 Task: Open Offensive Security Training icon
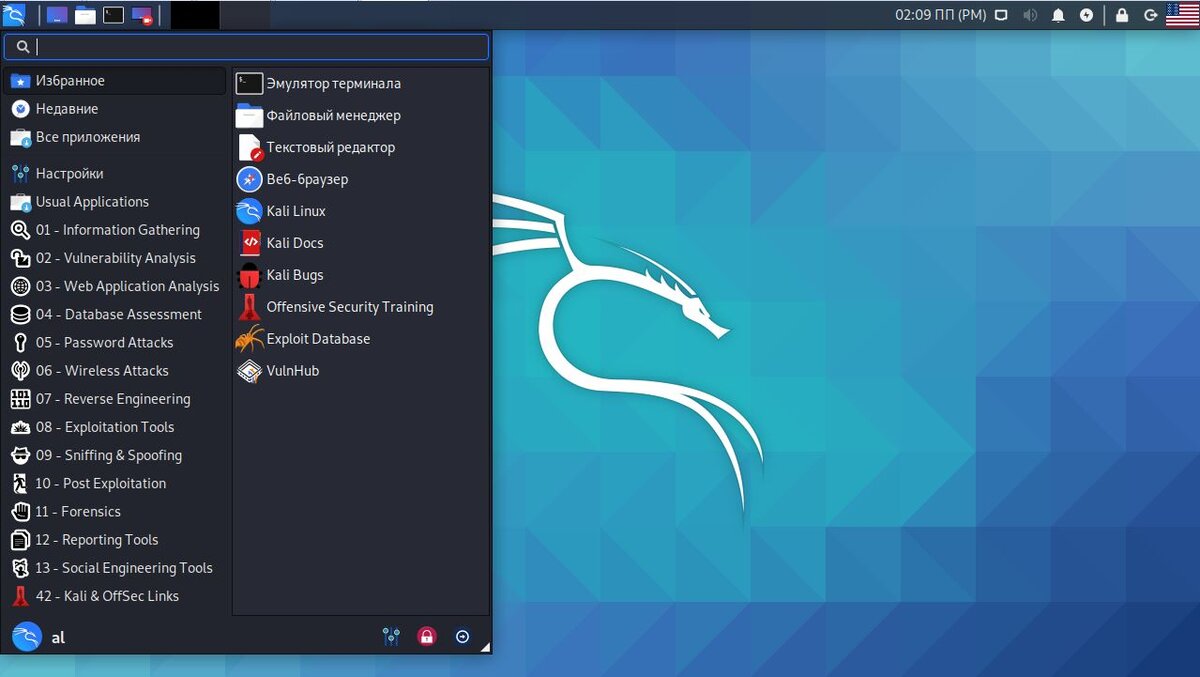(x=249, y=307)
